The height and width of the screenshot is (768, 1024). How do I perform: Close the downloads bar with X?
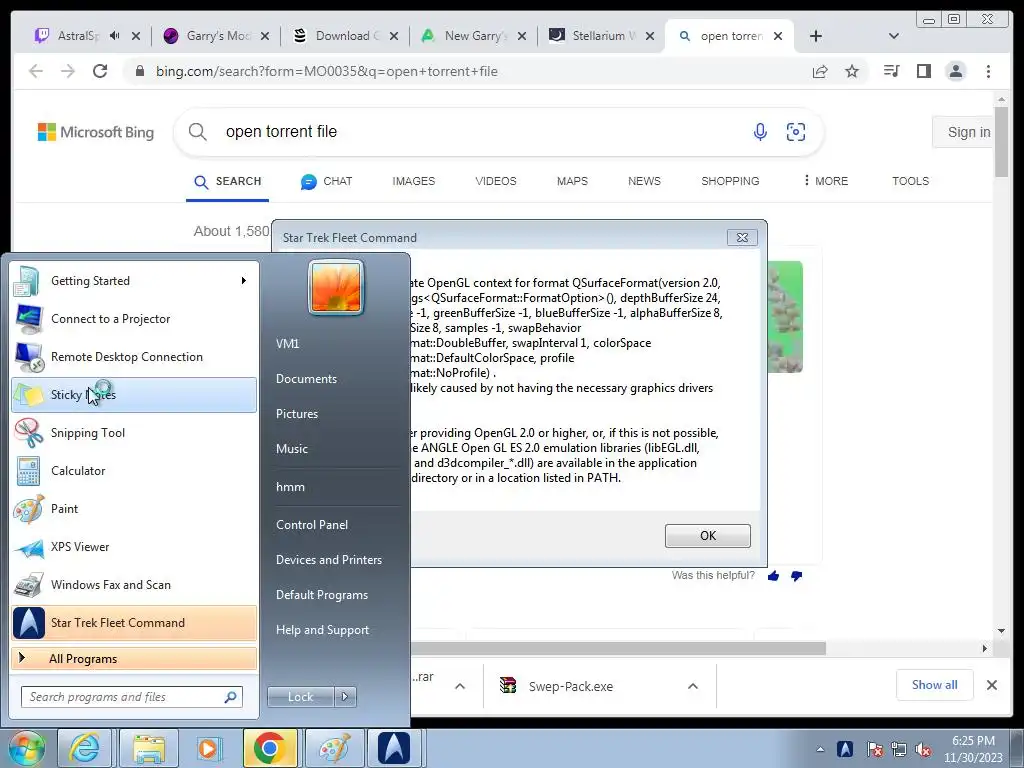[x=991, y=685]
